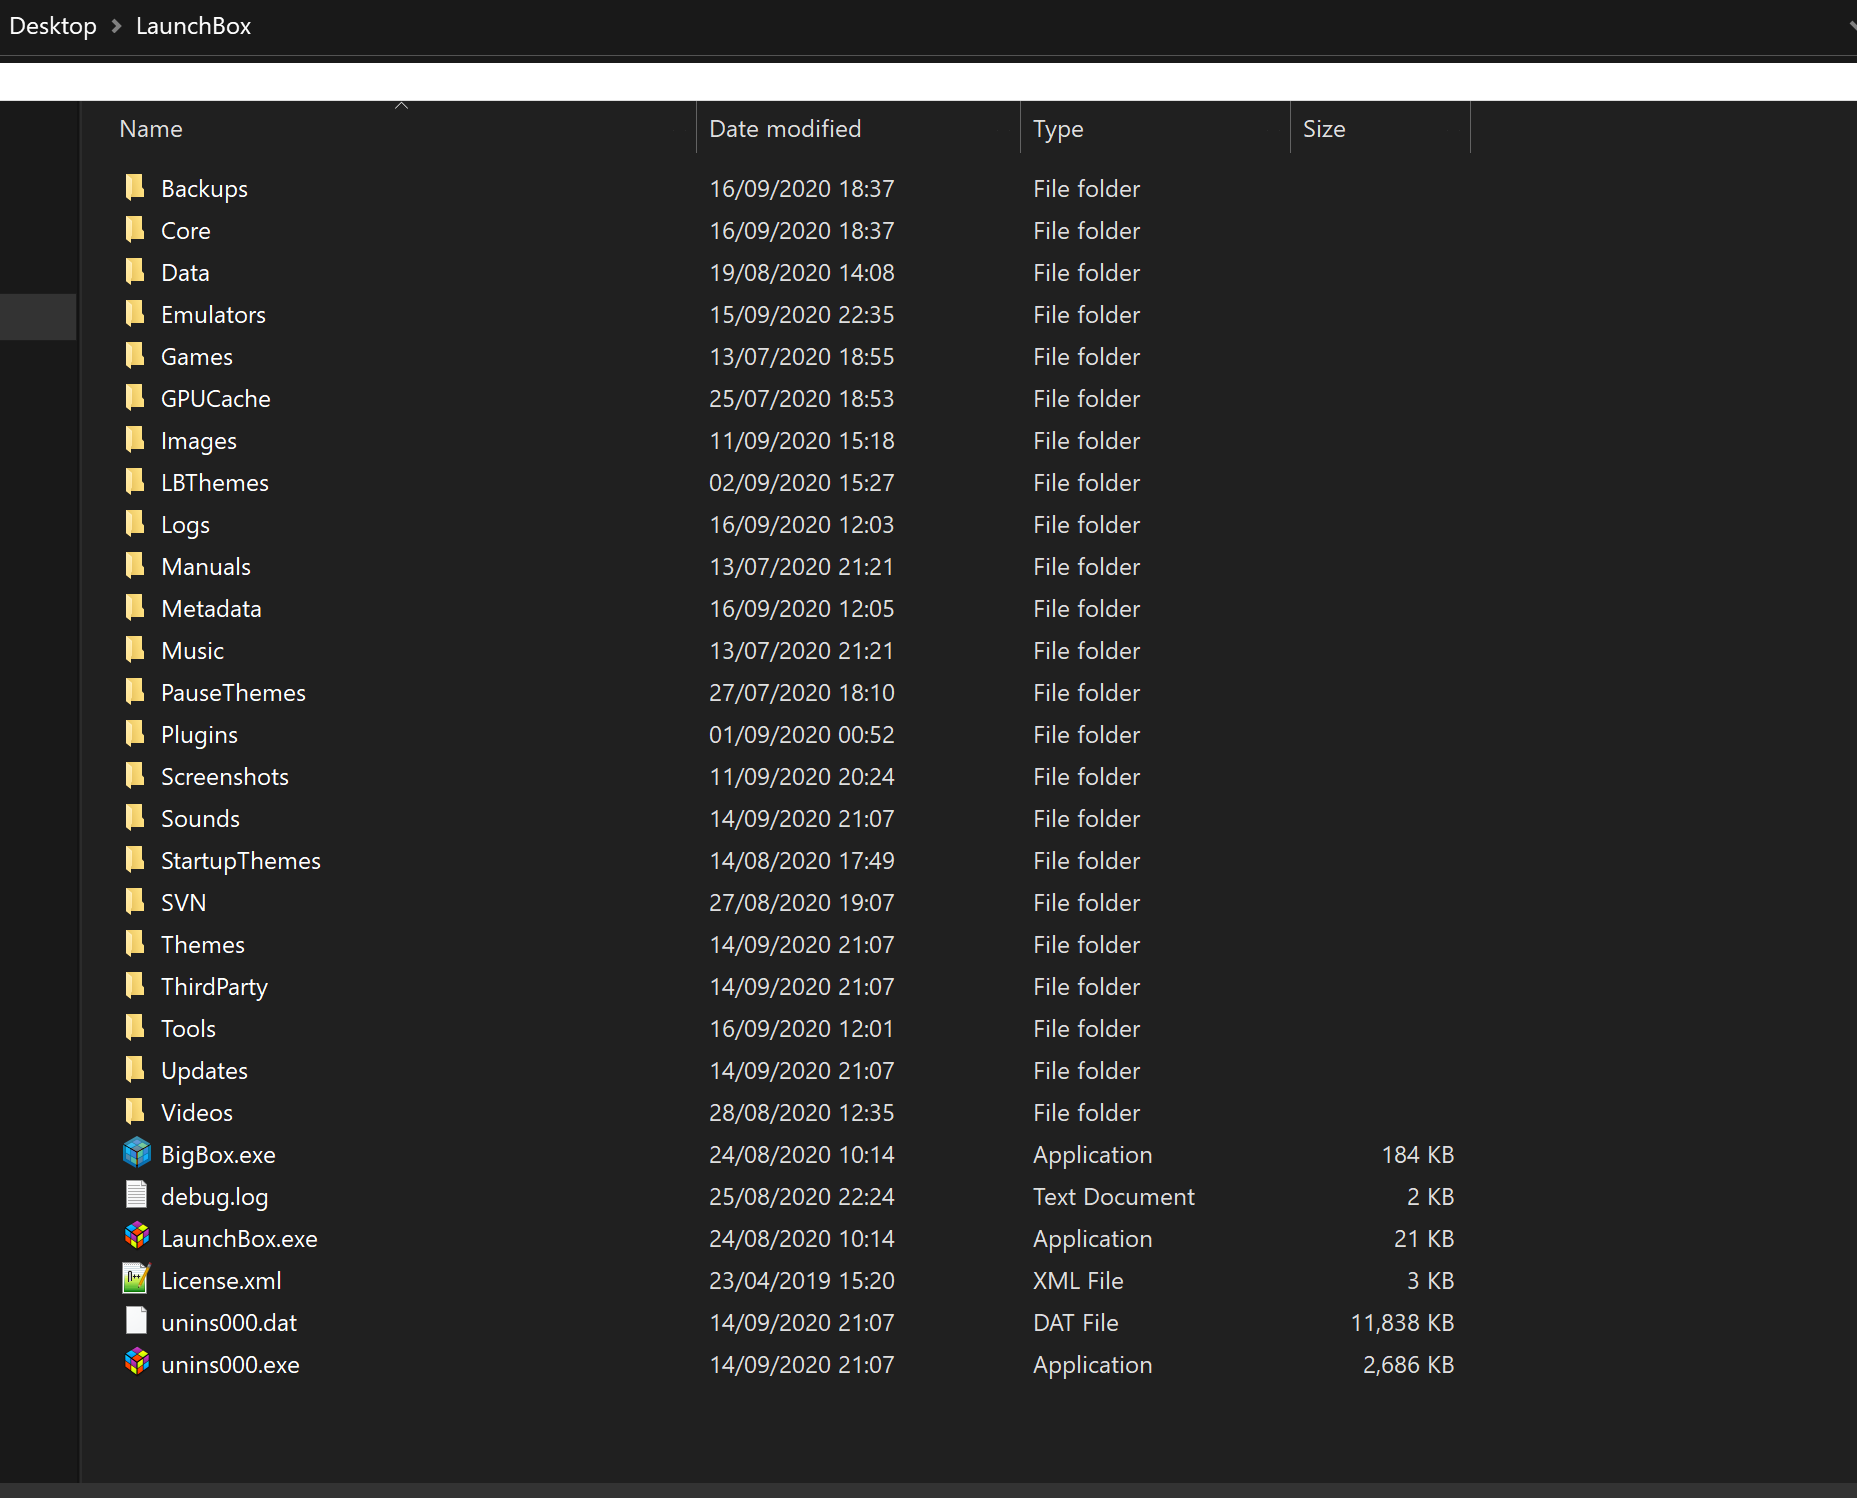
Task: Sort by the Type column header
Action: click(1058, 130)
